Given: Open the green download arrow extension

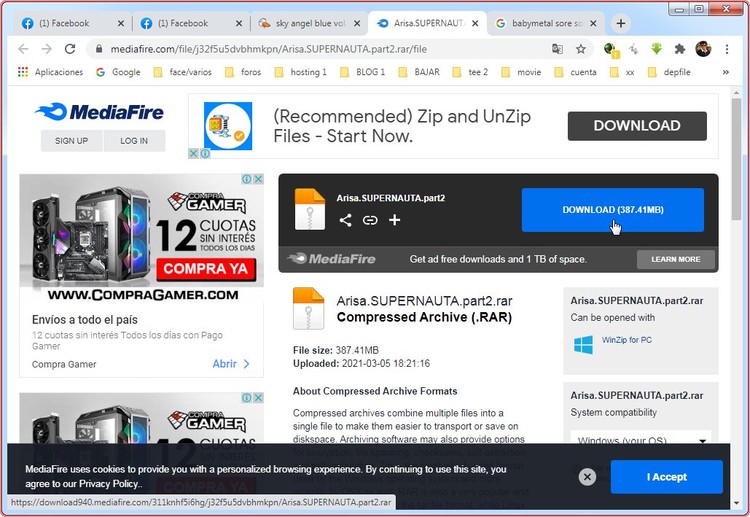Looking at the screenshot, I should click(x=656, y=49).
